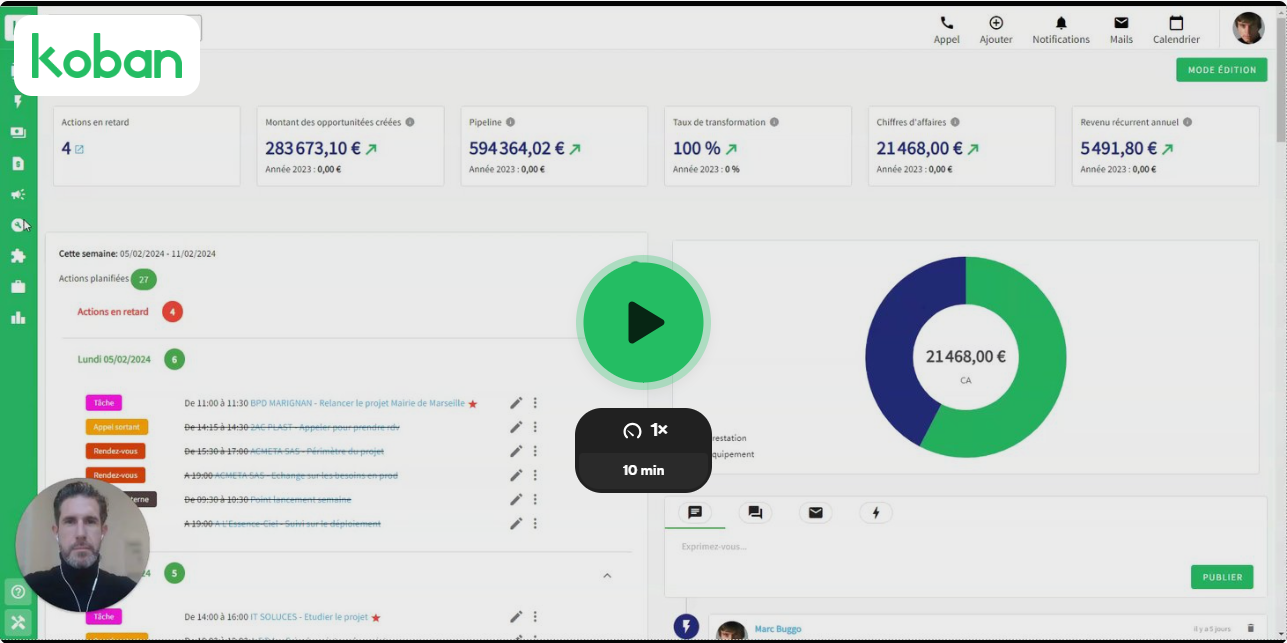Screen dimensions: 1287x643
Task: Change the 1× playback speed
Action: click(644, 430)
